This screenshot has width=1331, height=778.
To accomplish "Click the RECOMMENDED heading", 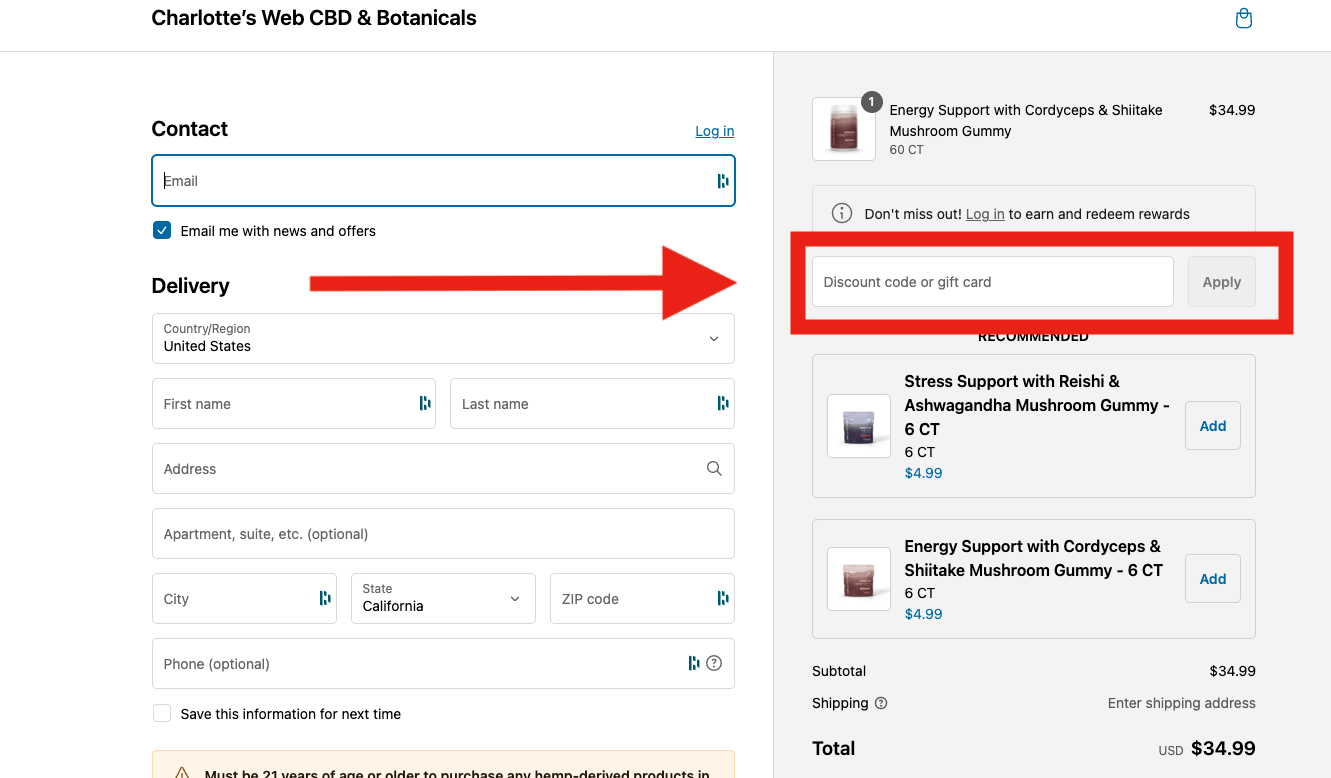I will click(1033, 337).
